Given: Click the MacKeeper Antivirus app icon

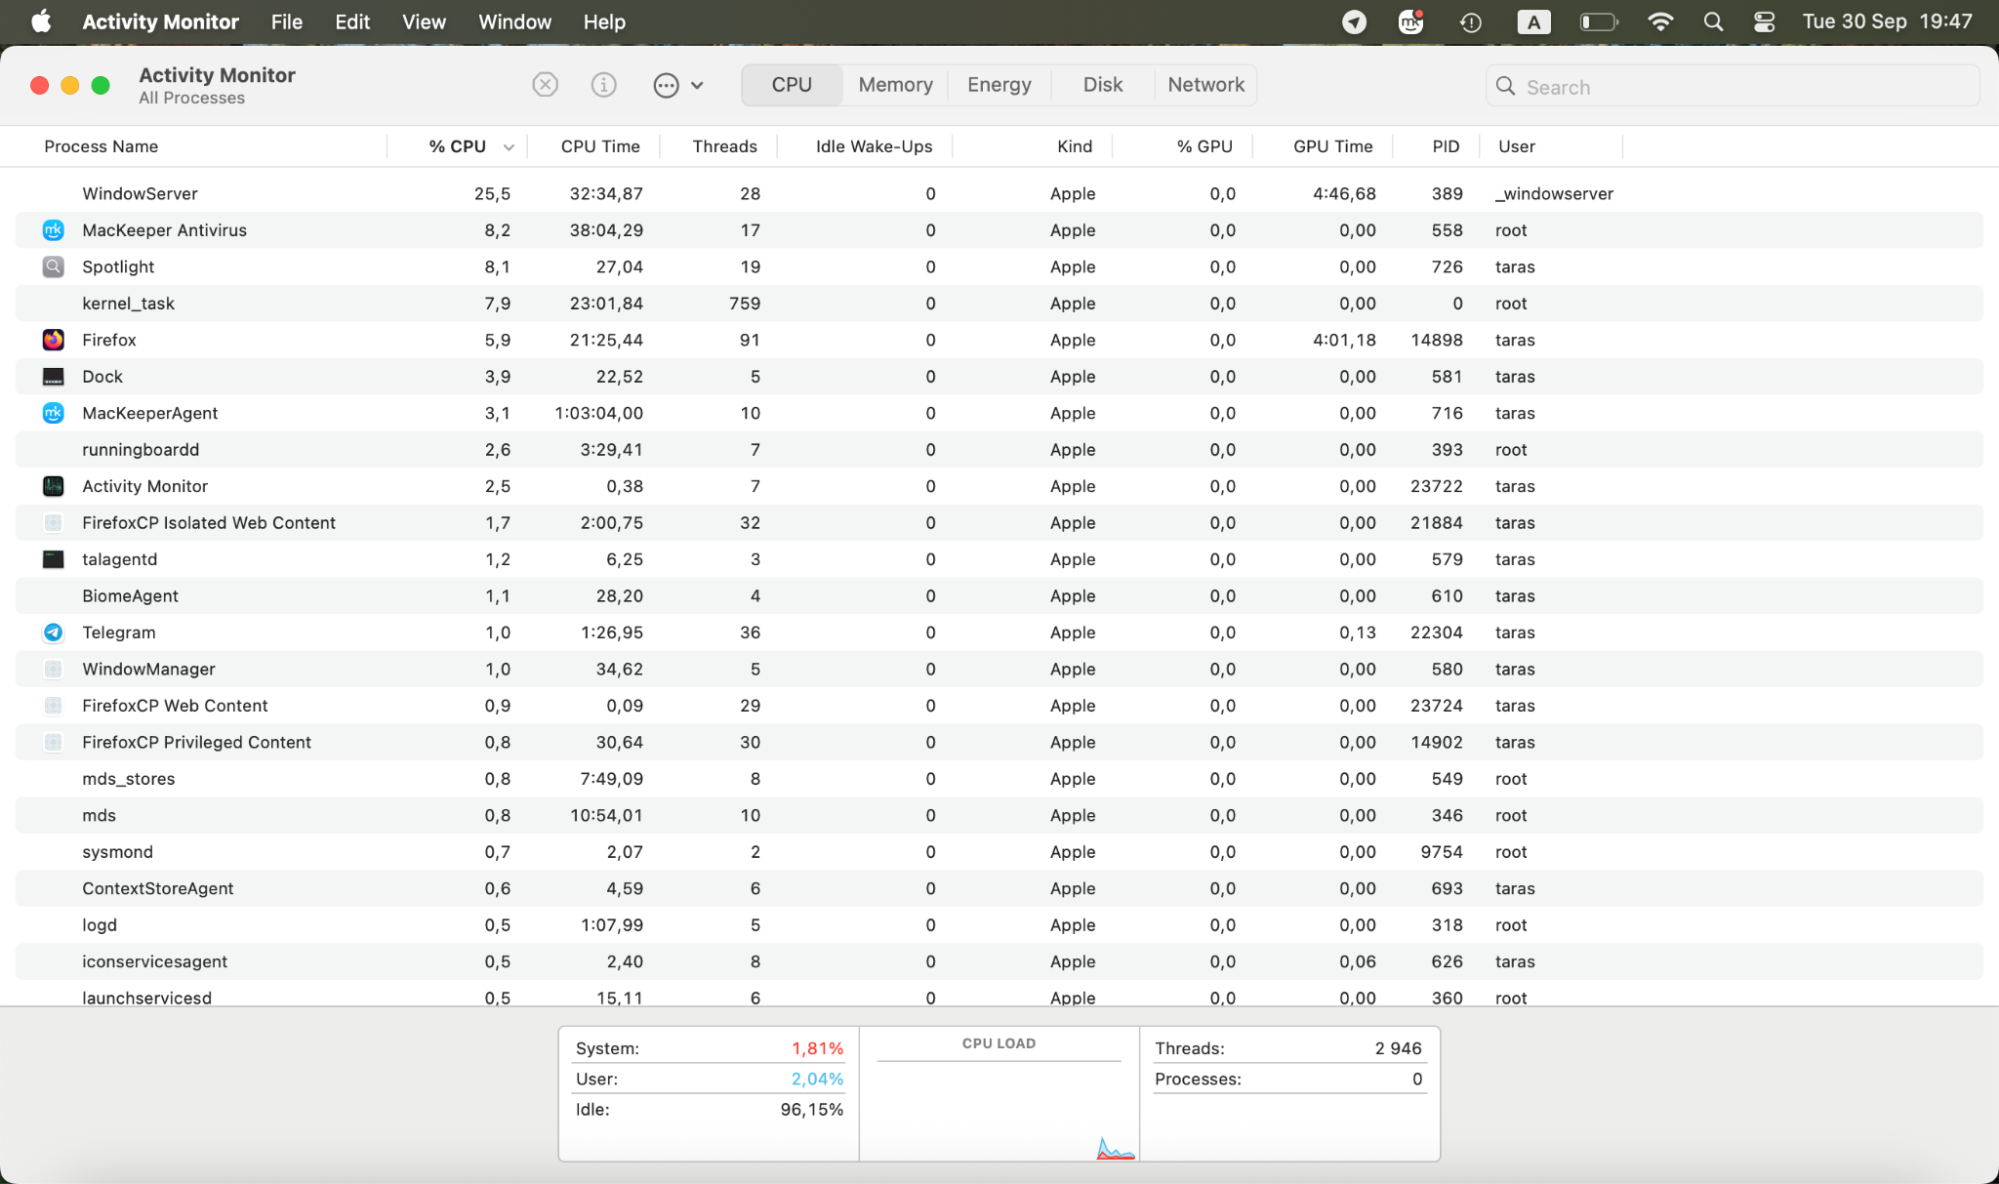Looking at the screenshot, I should click(x=53, y=230).
